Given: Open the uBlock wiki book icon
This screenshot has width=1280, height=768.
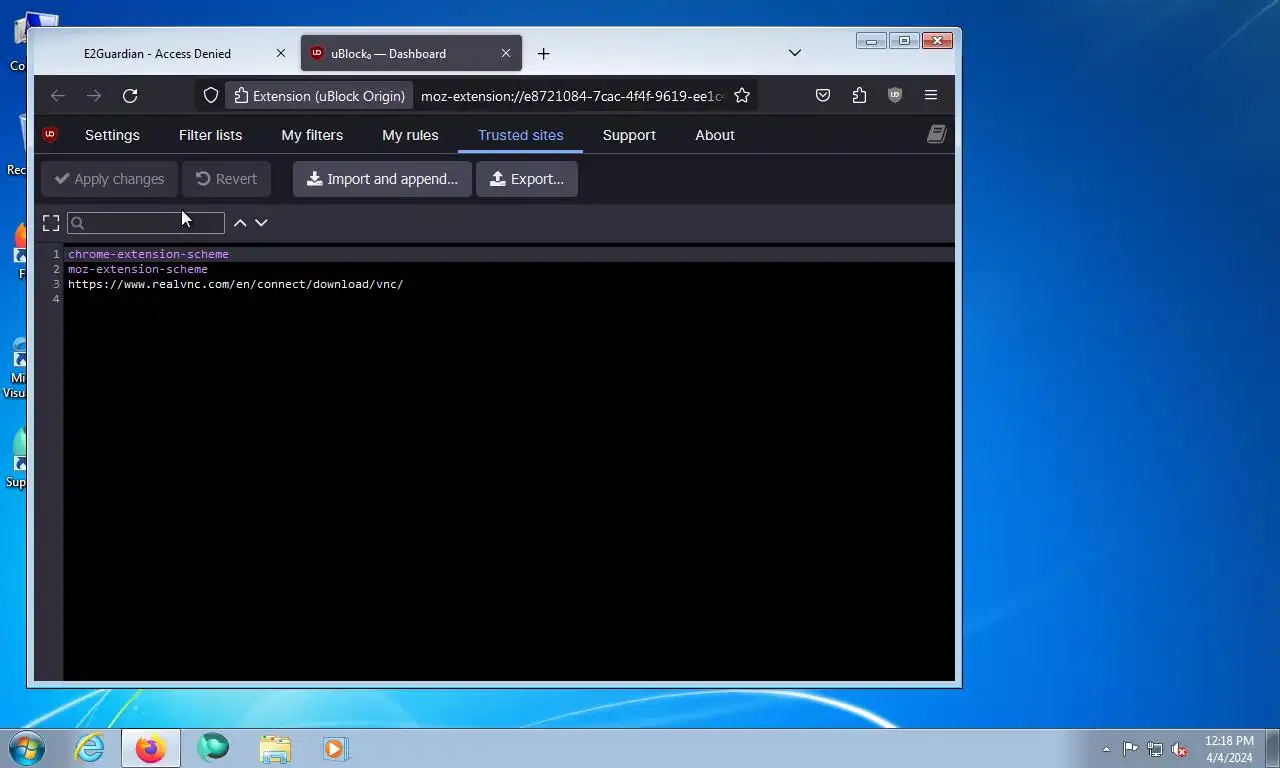Looking at the screenshot, I should coord(936,135).
